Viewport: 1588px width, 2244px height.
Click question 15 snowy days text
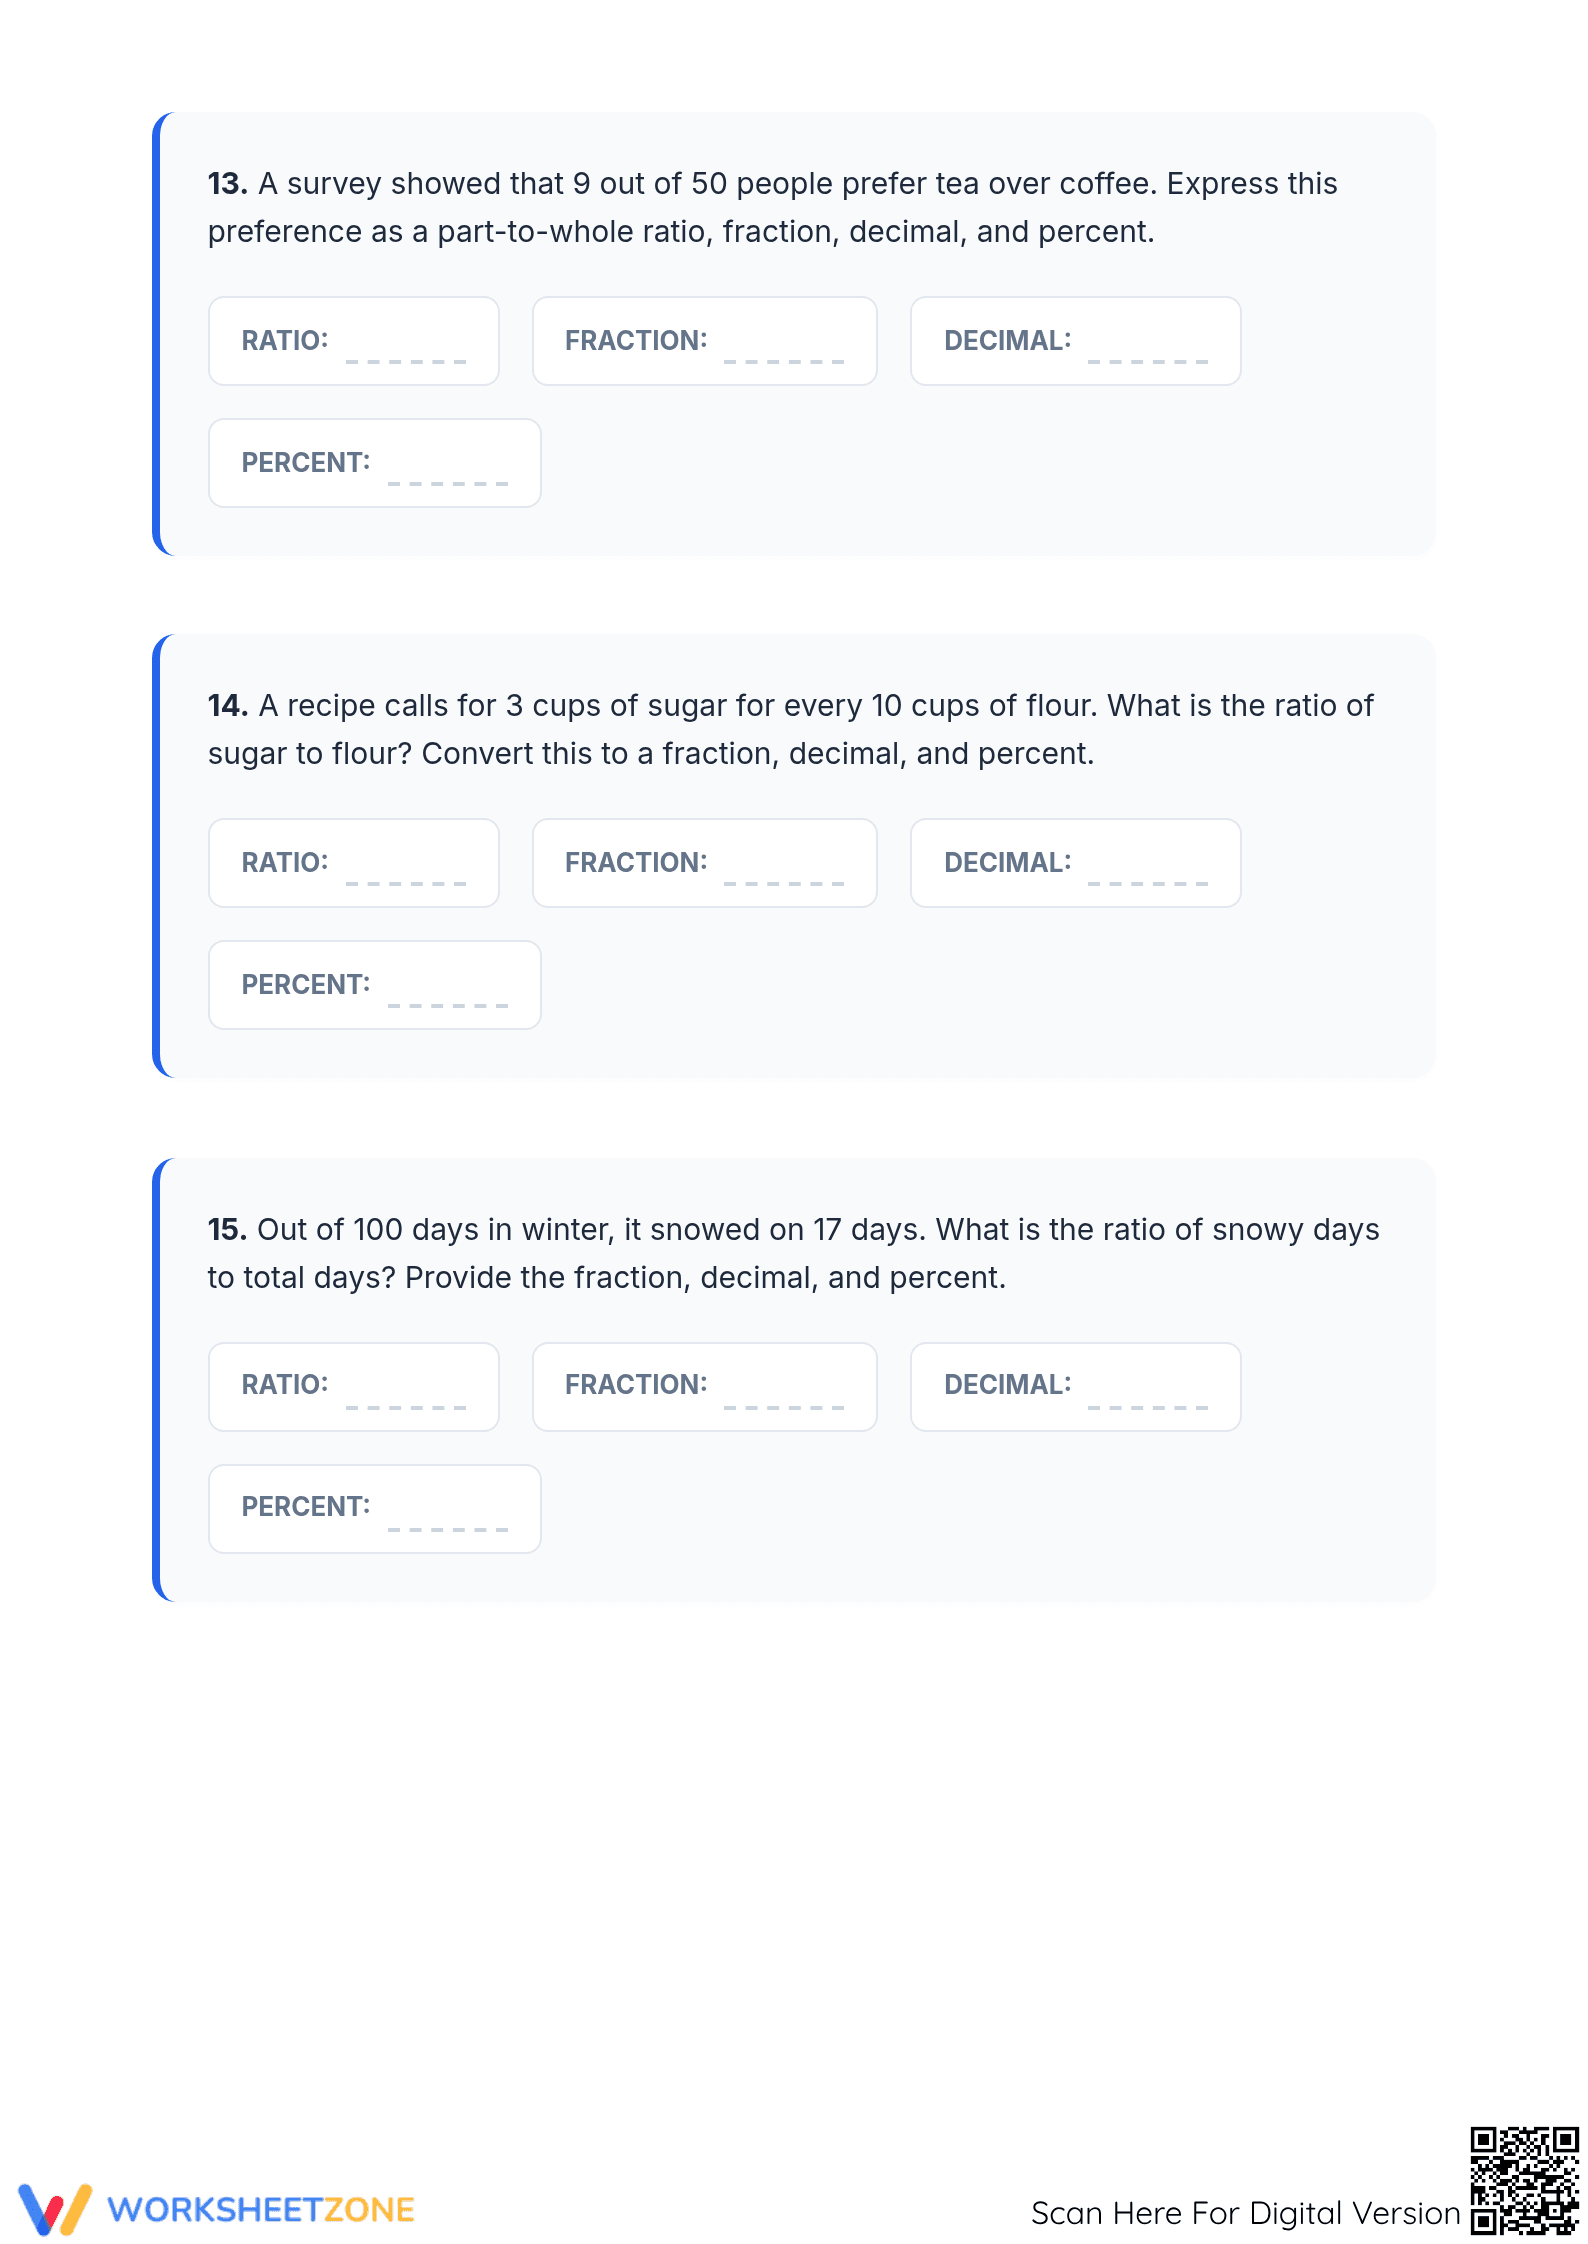[x=794, y=1253]
